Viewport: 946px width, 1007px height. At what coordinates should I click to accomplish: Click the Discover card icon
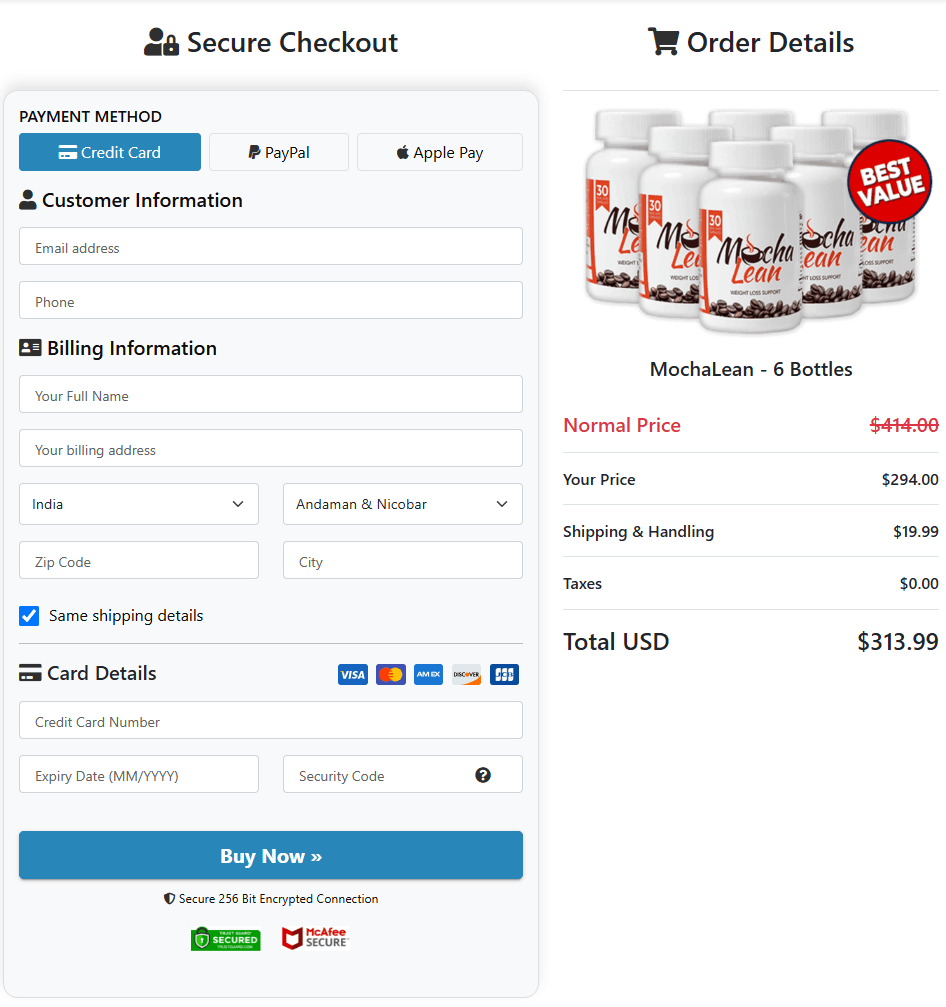click(466, 674)
